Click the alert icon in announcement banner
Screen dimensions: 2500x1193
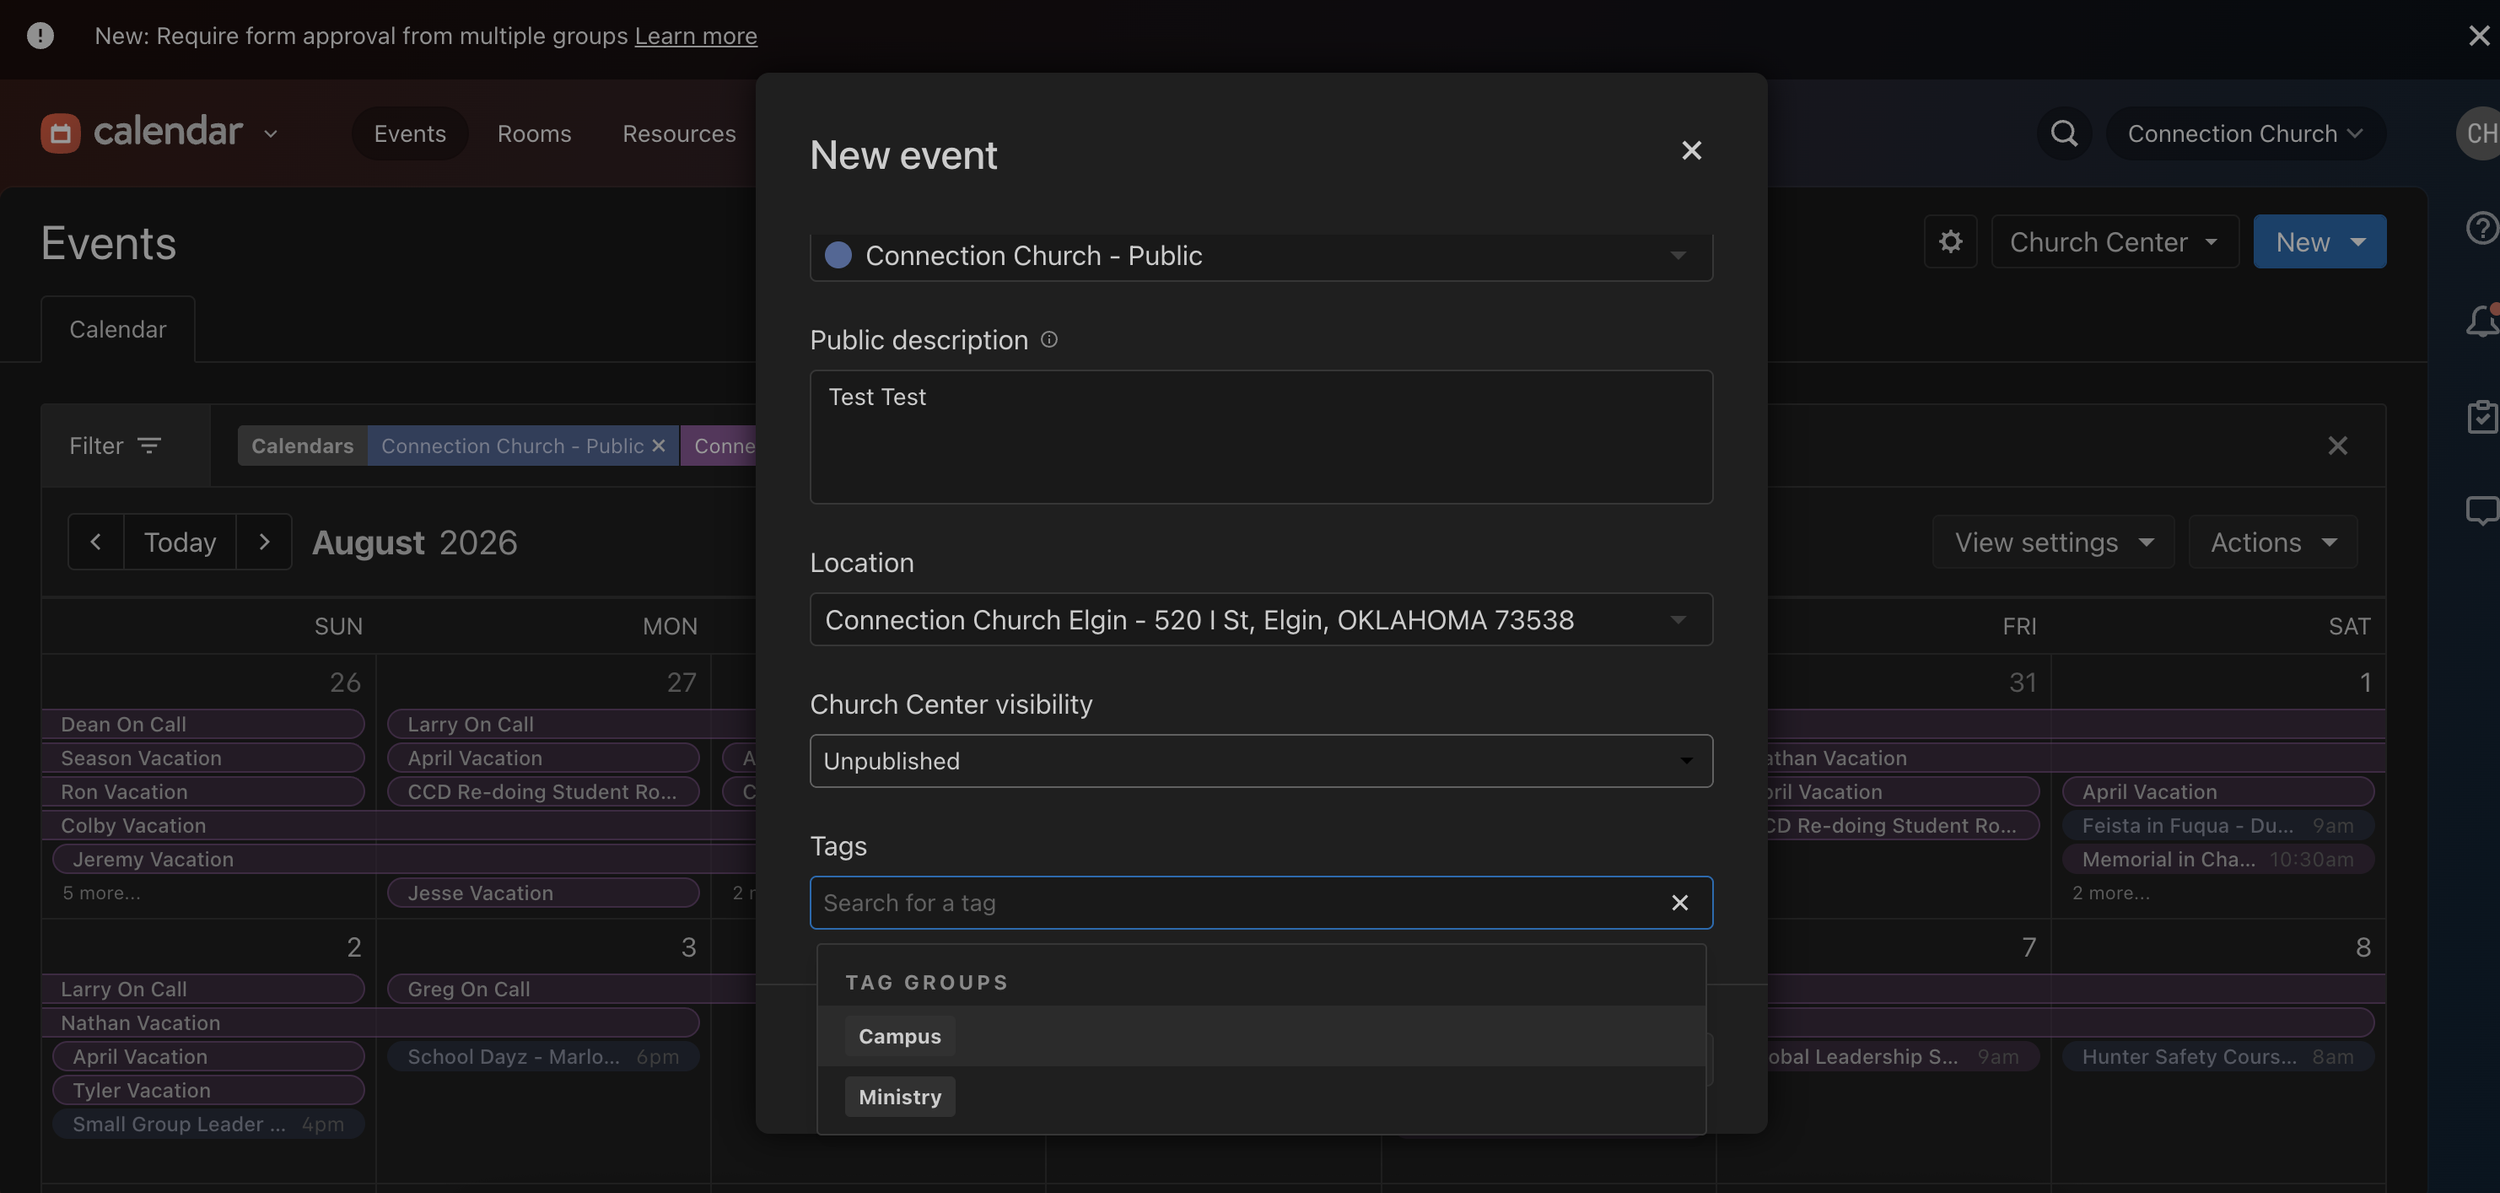tap(40, 36)
